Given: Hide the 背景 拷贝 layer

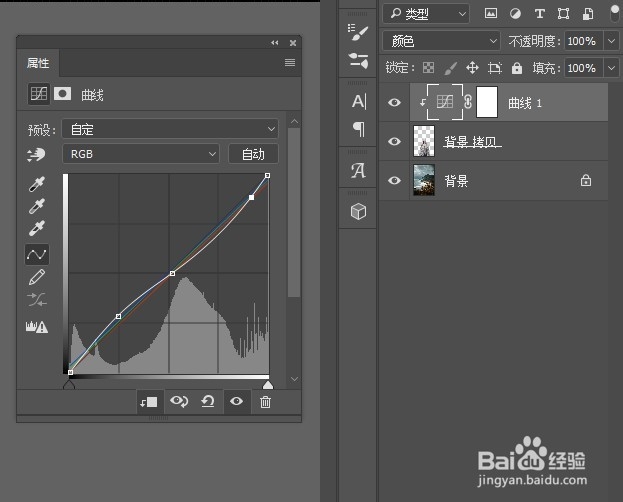Looking at the screenshot, I should [394, 141].
